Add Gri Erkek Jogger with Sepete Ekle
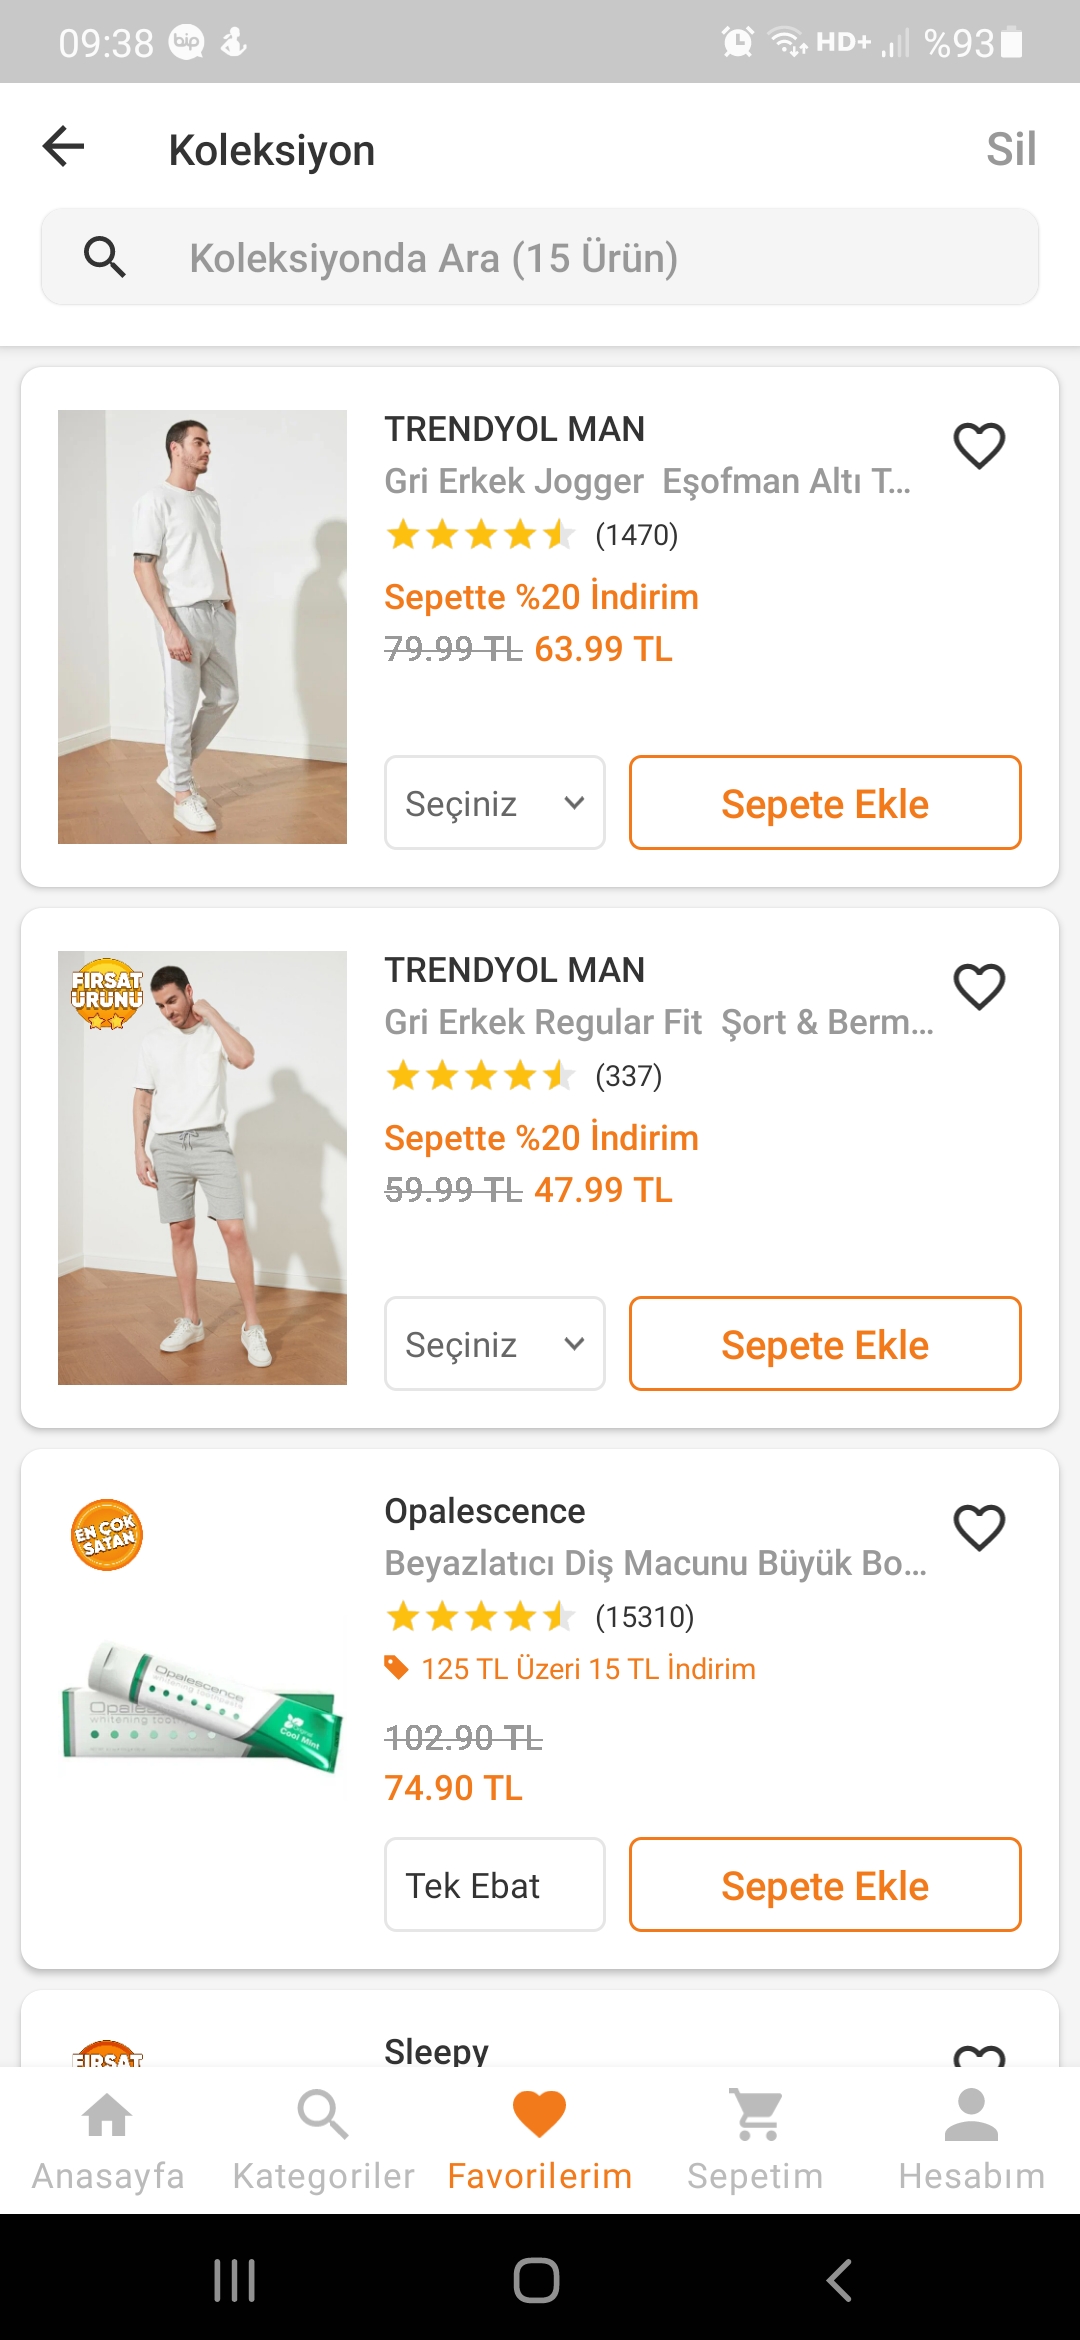This screenshot has height=2340, width=1080. coord(825,803)
